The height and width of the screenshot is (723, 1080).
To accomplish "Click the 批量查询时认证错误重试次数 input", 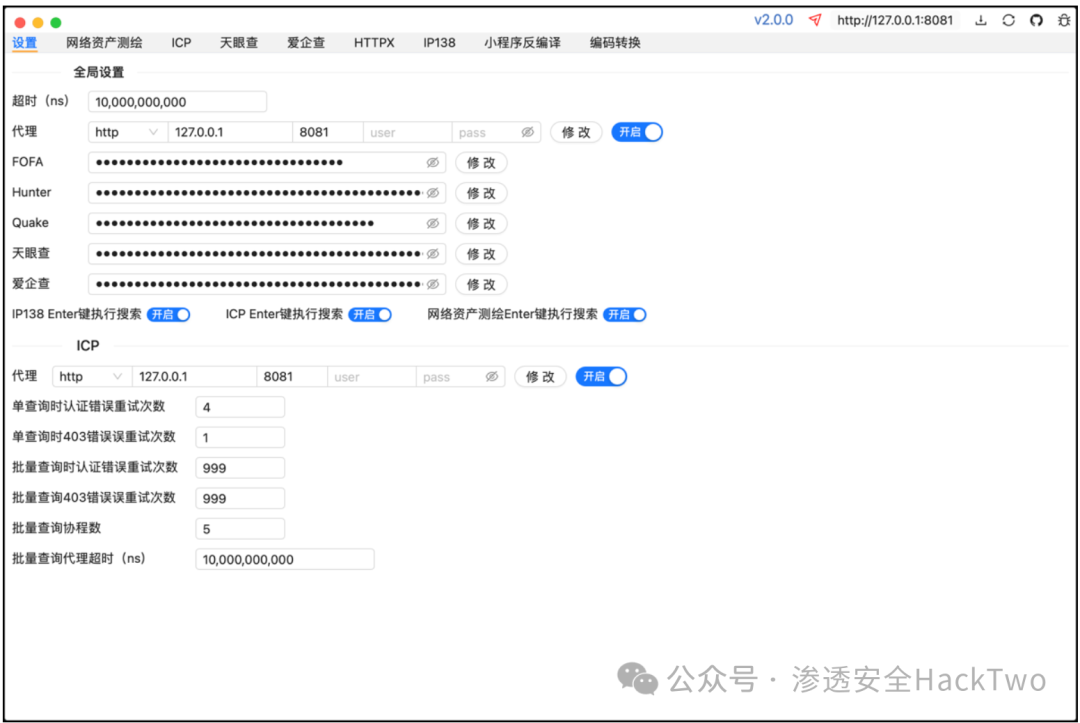I will pos(240,468).
